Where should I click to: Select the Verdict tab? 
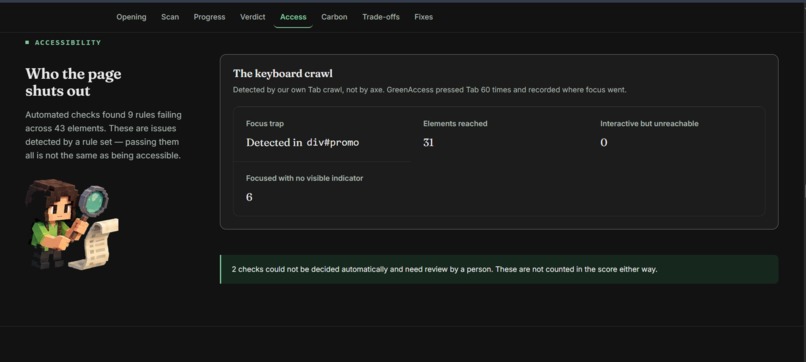tap(252, 17)
